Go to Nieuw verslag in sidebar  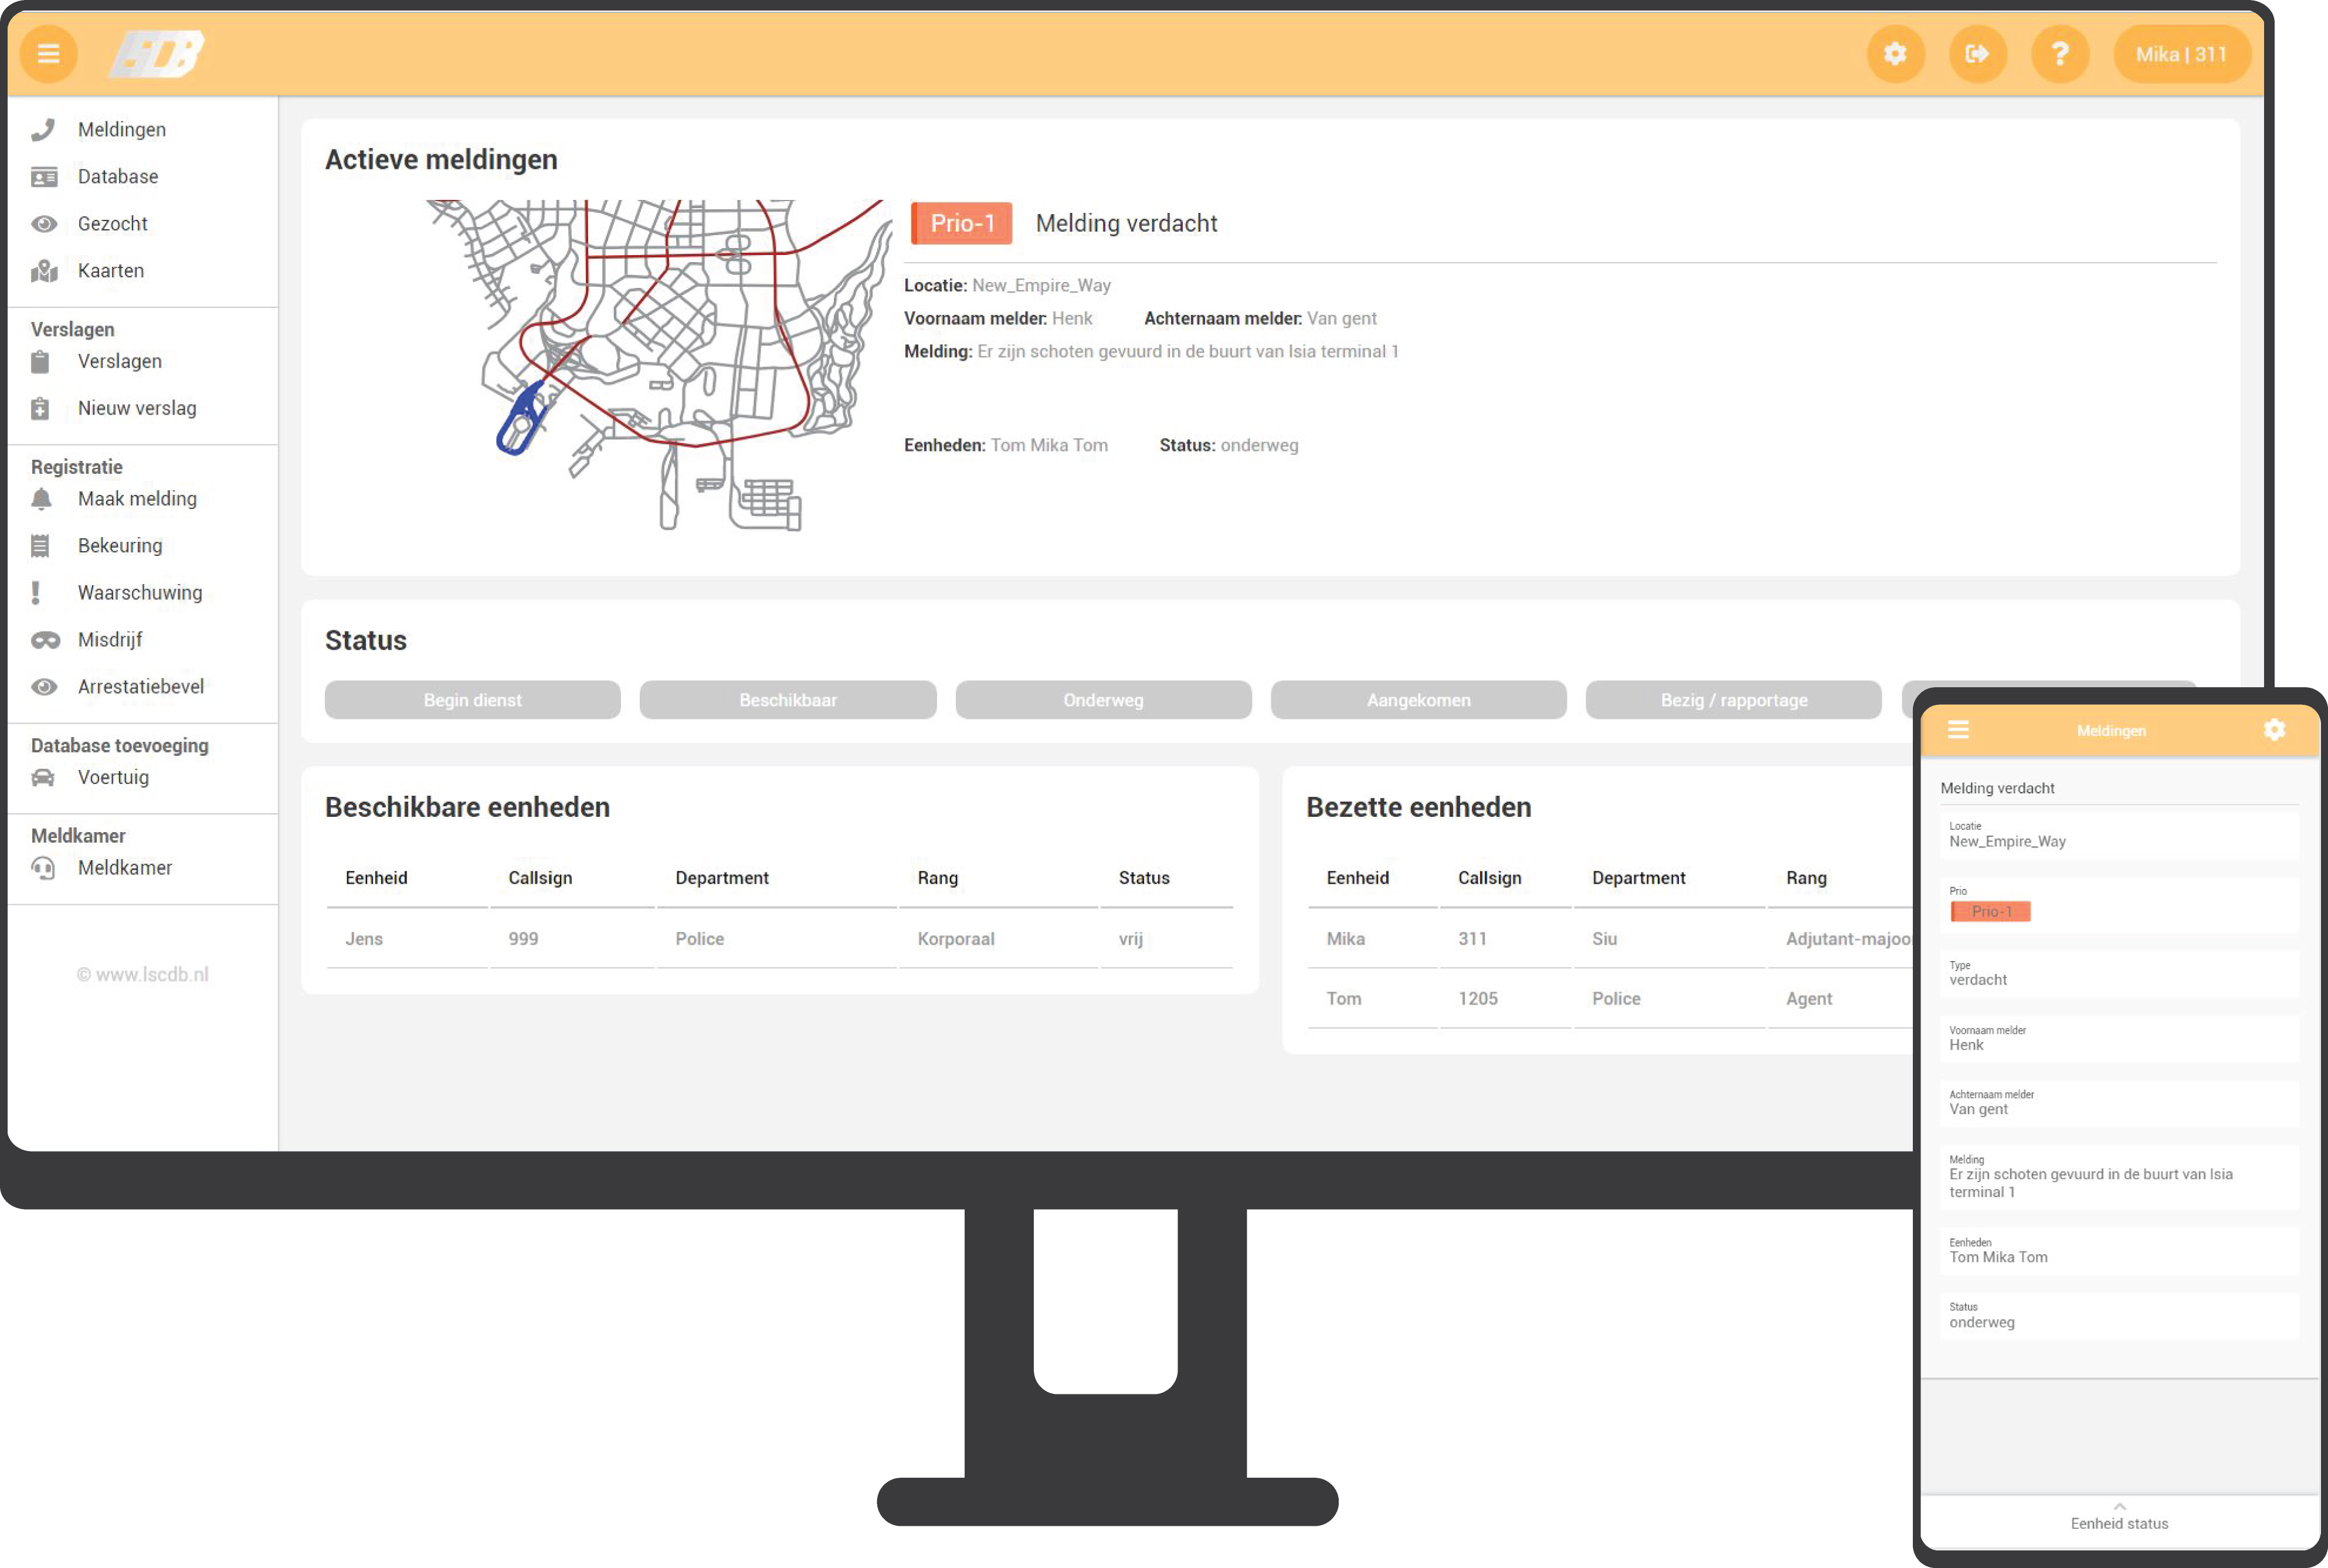click(136, 408)
